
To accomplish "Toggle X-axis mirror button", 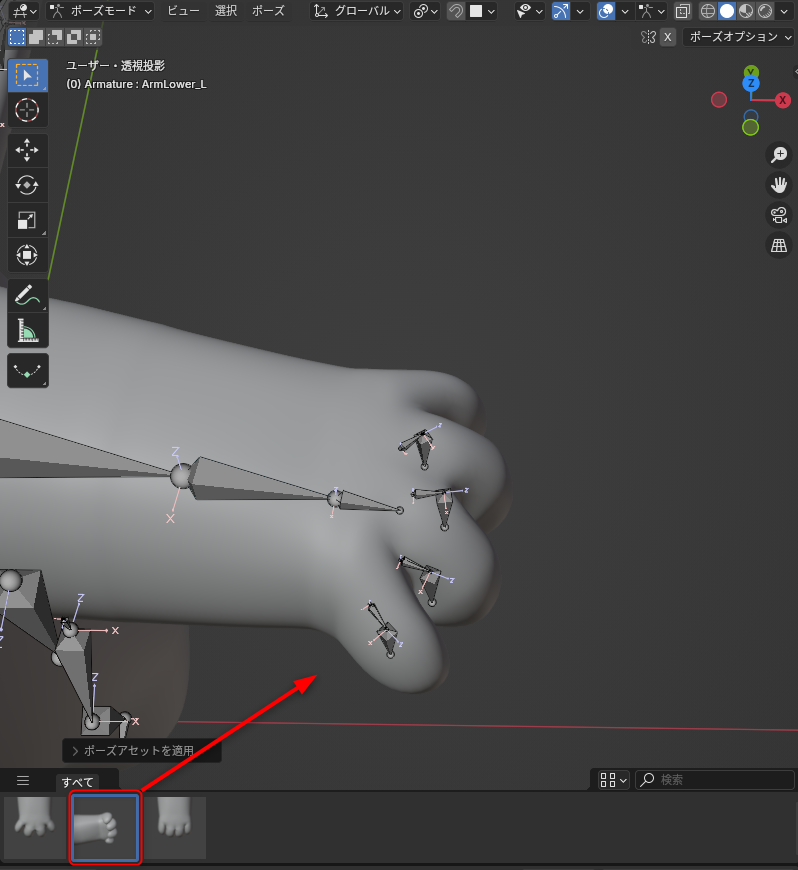I will [667, 37].
